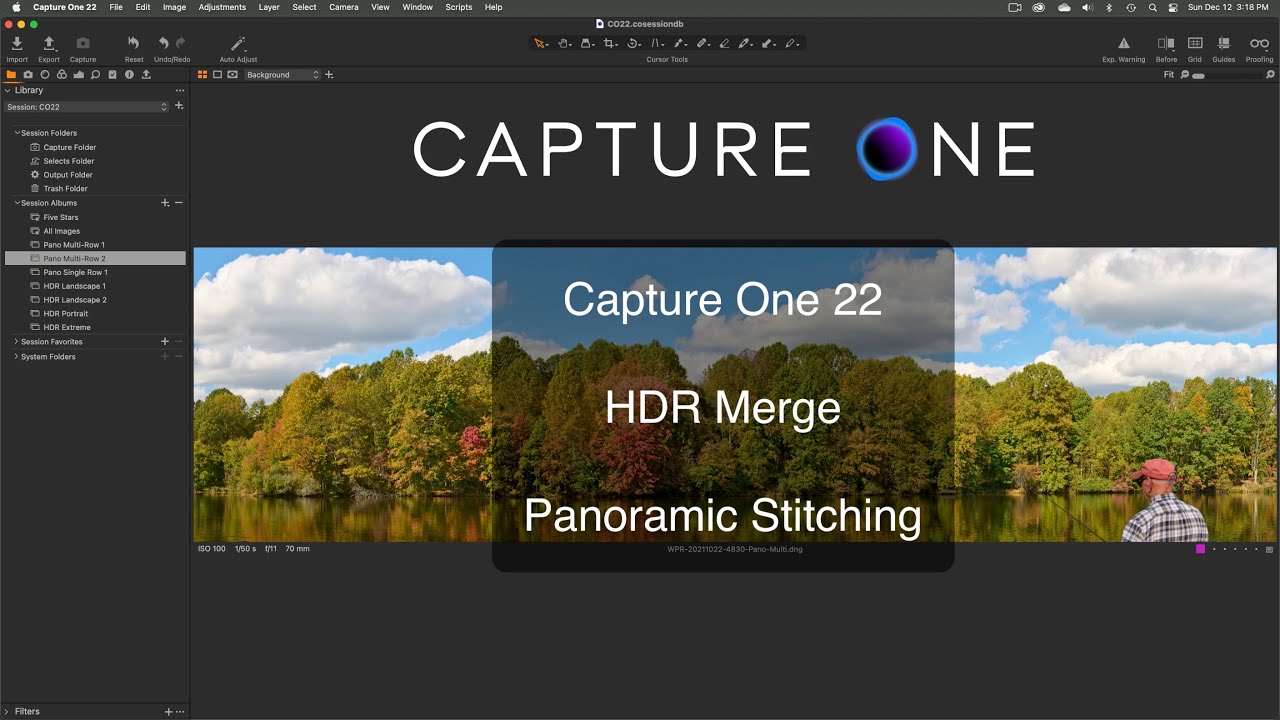Image resolution: width=1280 pixels, height=720 pixels.
Task: Select the Loupe cursor tool
Action: [587, 43]
